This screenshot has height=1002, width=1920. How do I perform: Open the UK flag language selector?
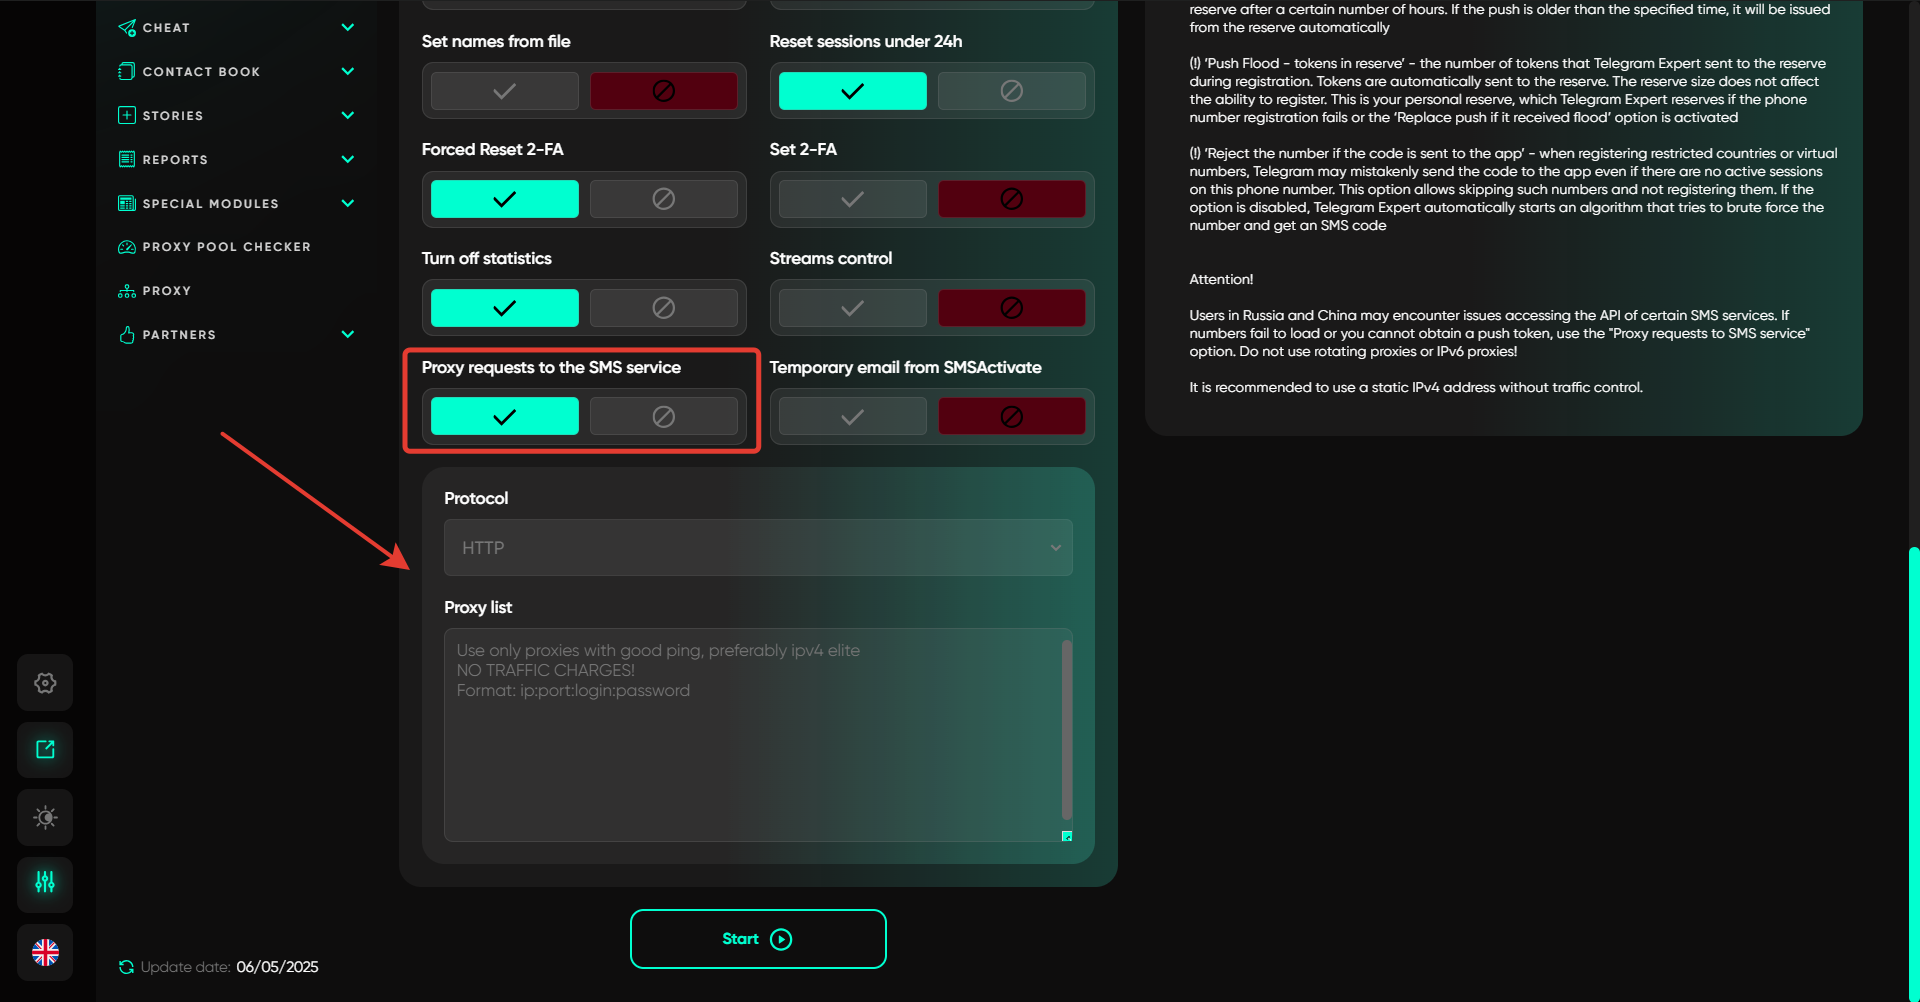click(x=45, y=953)
